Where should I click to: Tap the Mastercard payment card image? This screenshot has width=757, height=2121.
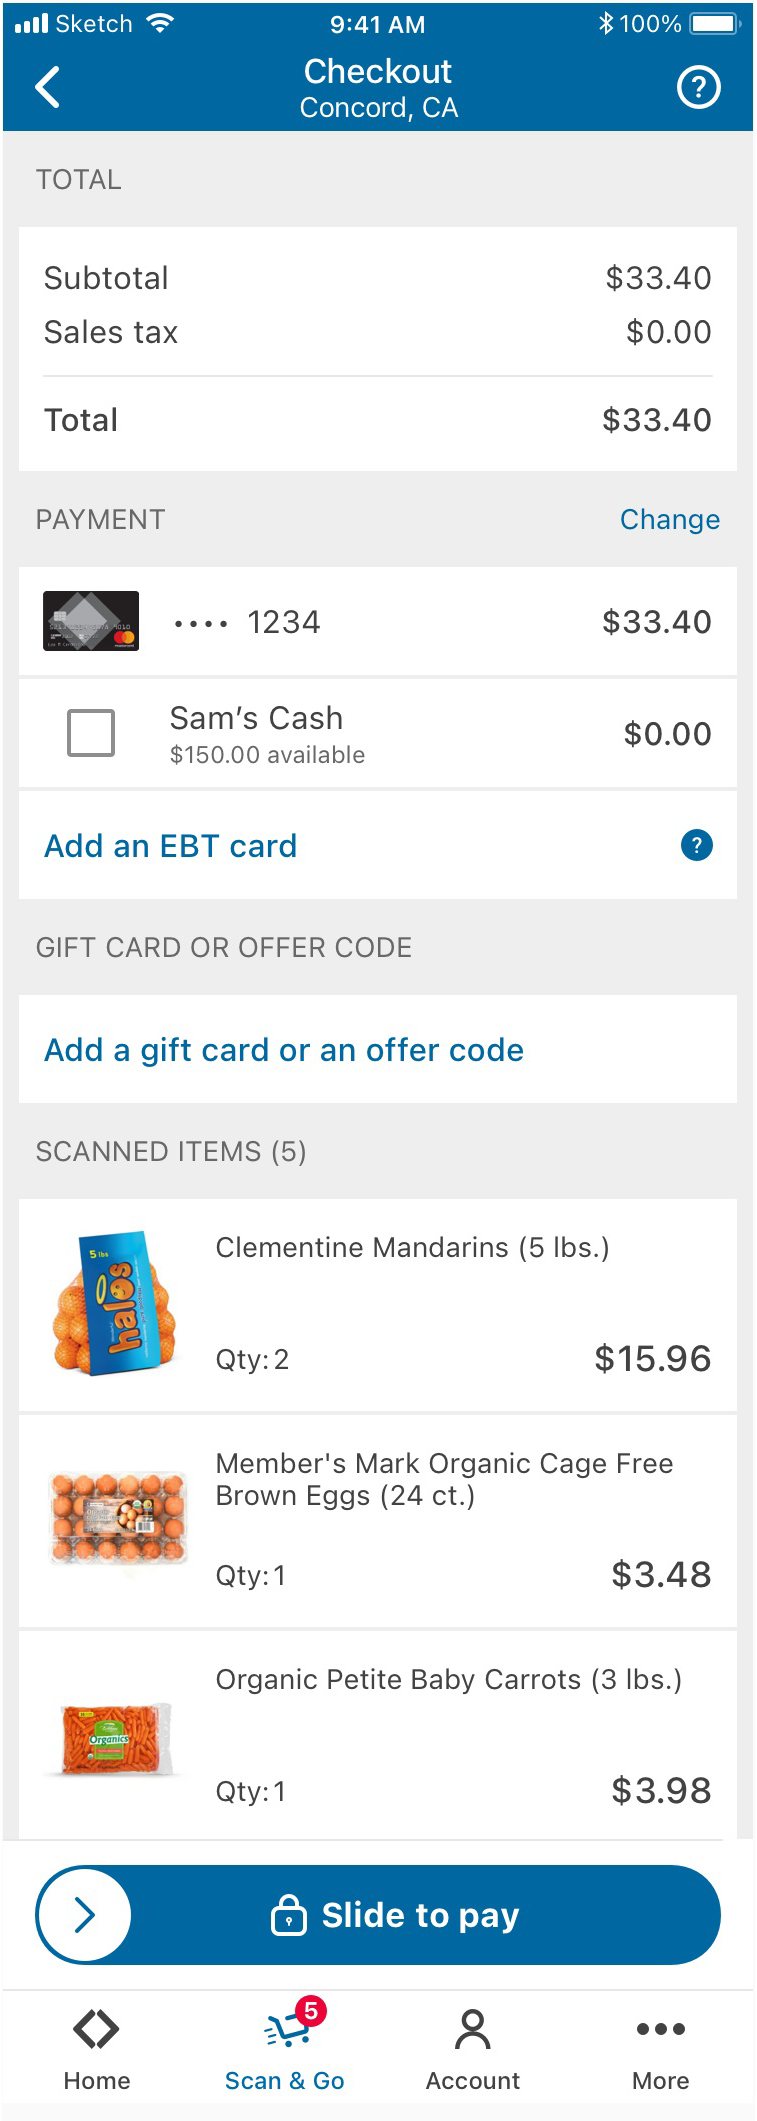pos(91,621)
